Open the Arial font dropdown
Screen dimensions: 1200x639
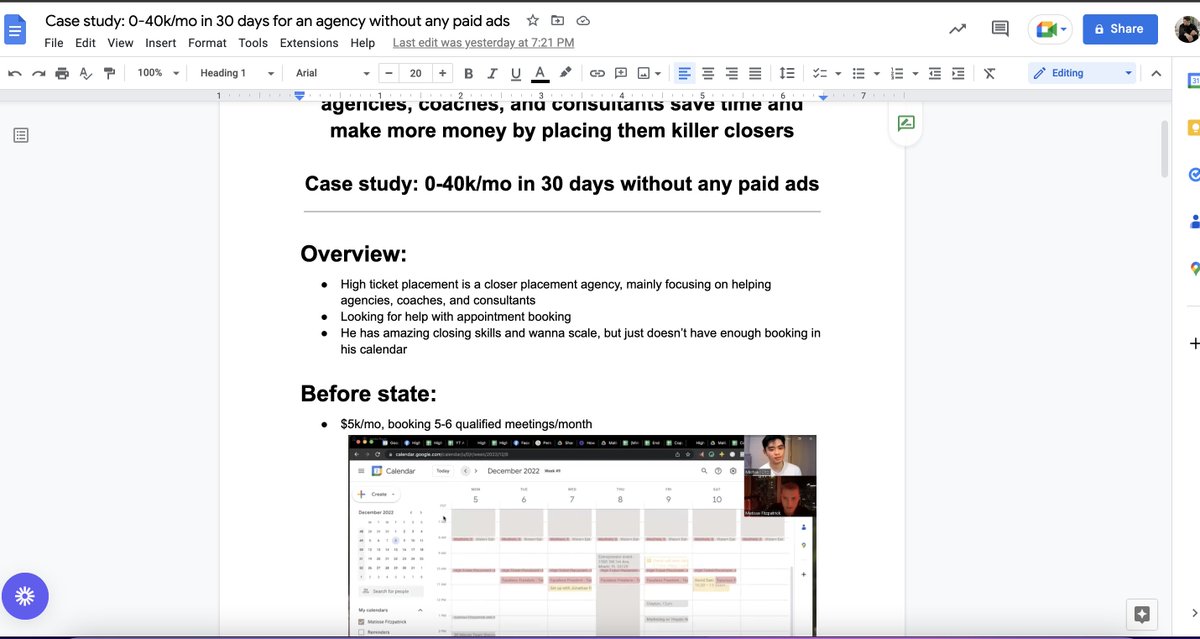[333, 73]
